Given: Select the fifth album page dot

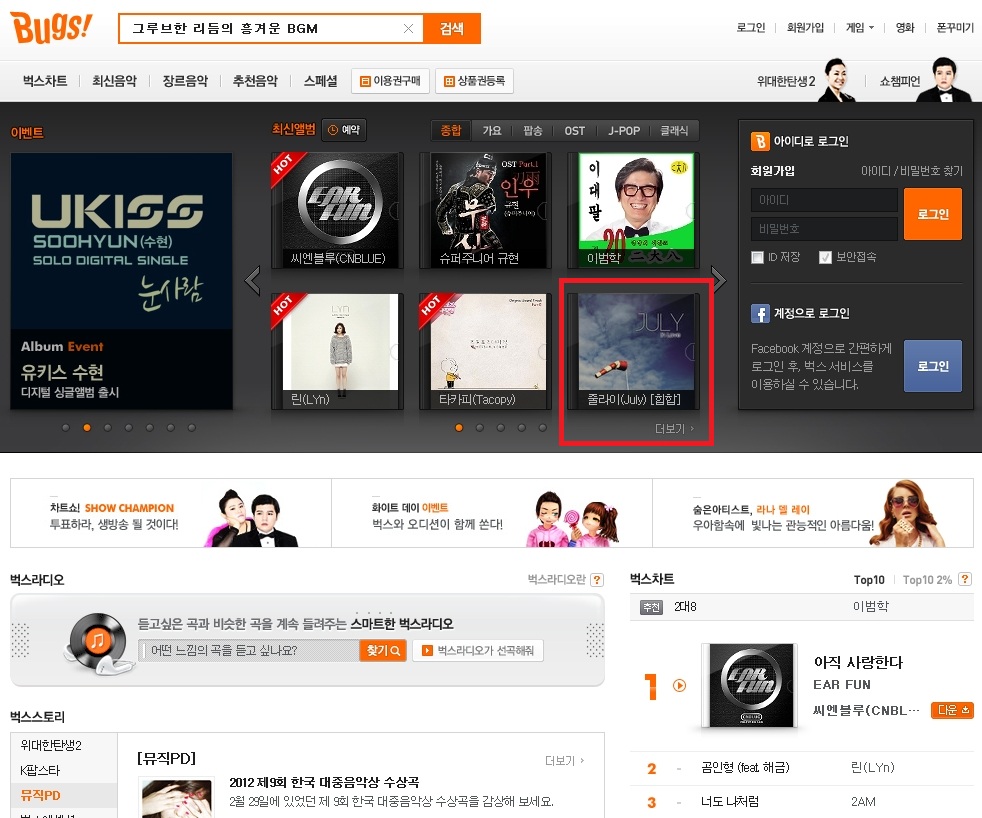Looking at the screenshot, I should click(x=542, y=428).
